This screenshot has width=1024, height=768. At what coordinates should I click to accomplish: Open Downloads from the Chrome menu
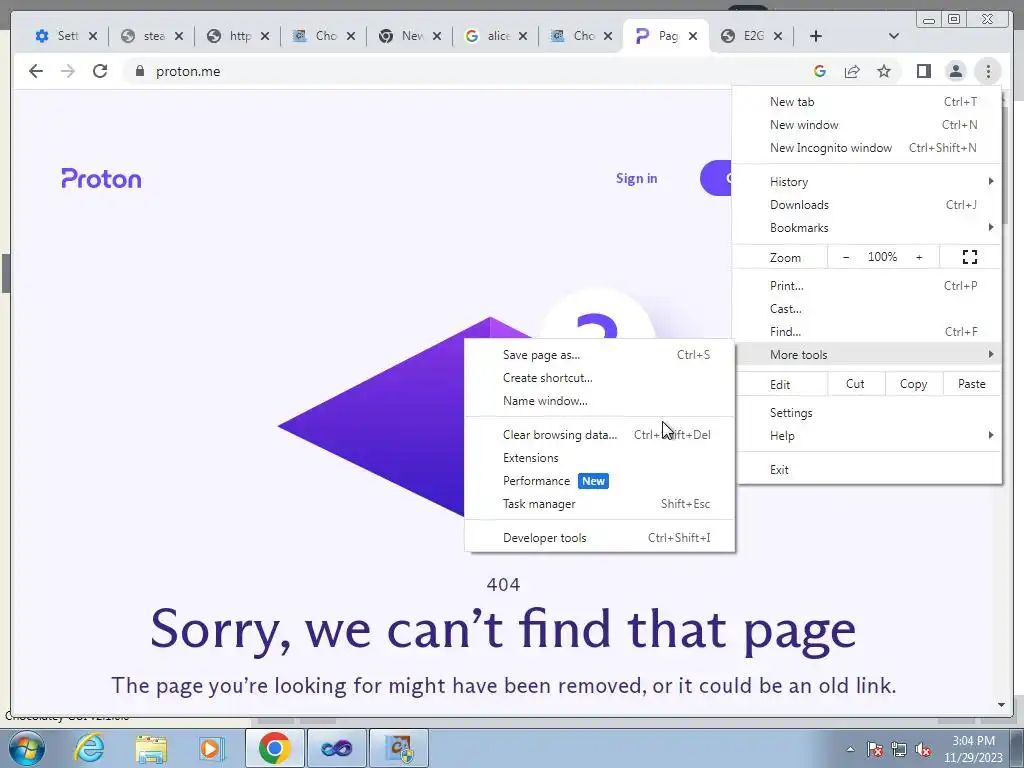(x=869, y=205)
